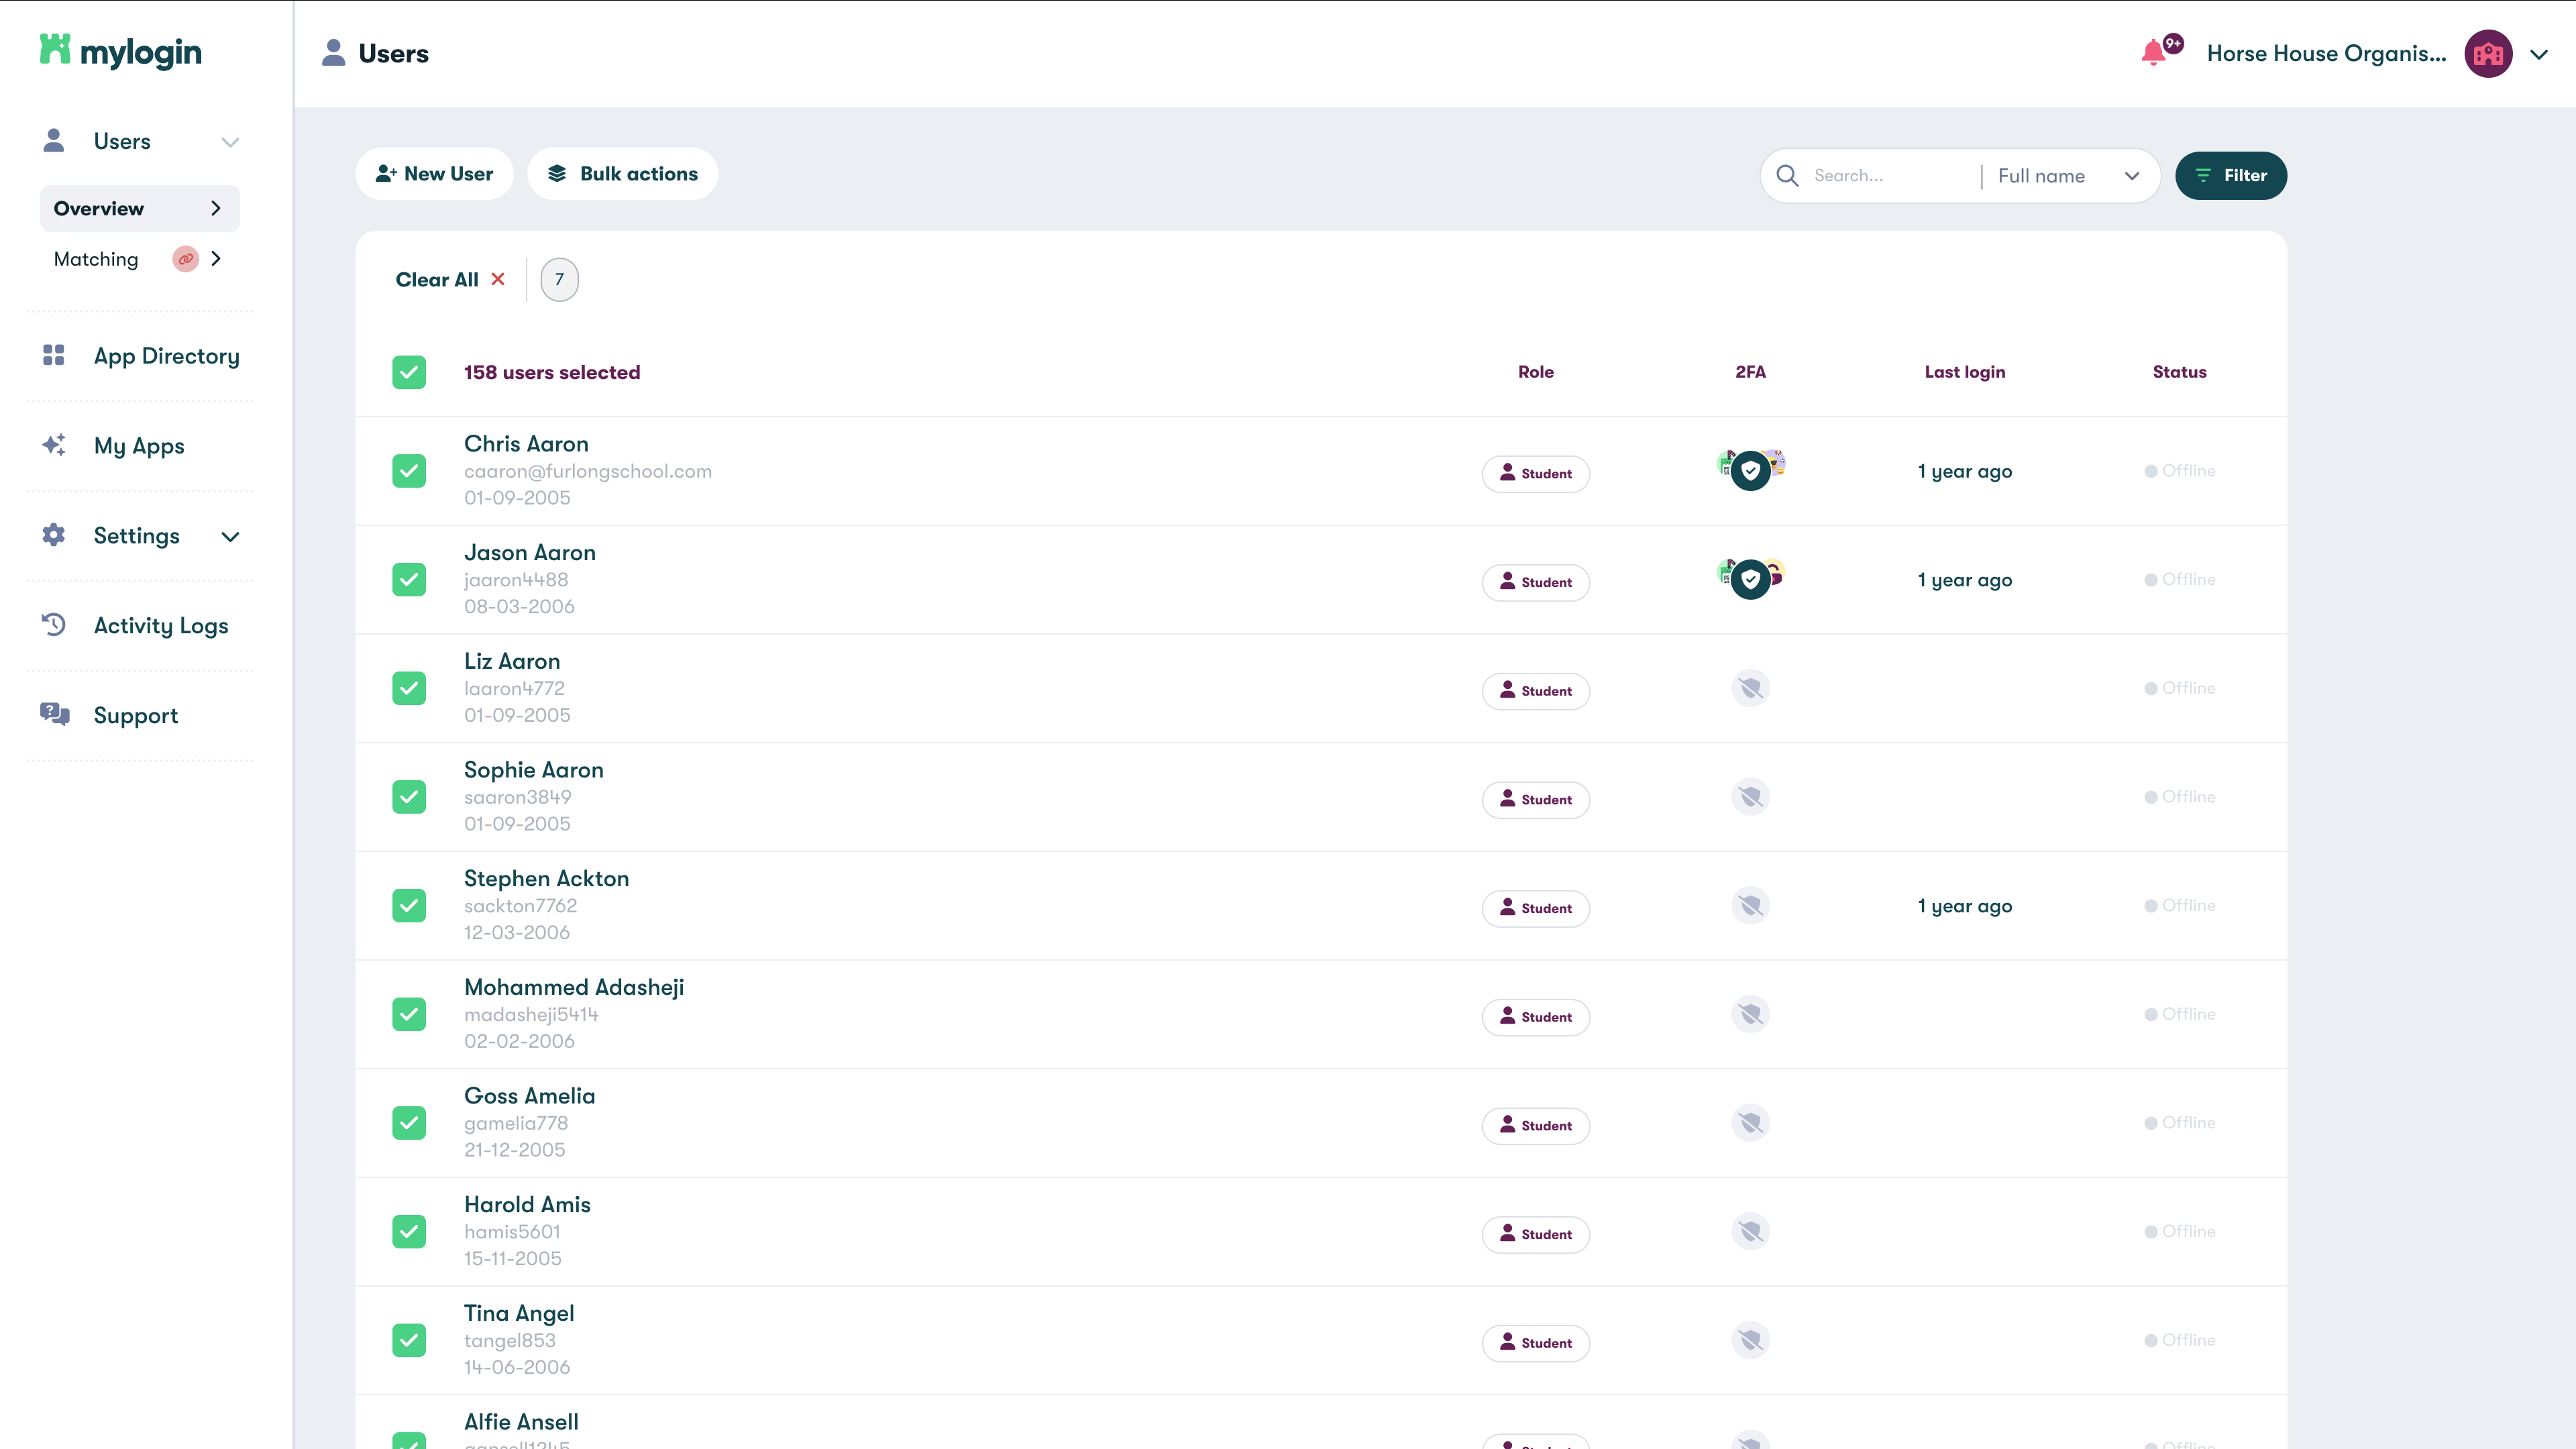This screenshot has width=2576, height=1449.
Task: Uncheck Chris Aaron's checkbox
Action: tap(409, 471)
